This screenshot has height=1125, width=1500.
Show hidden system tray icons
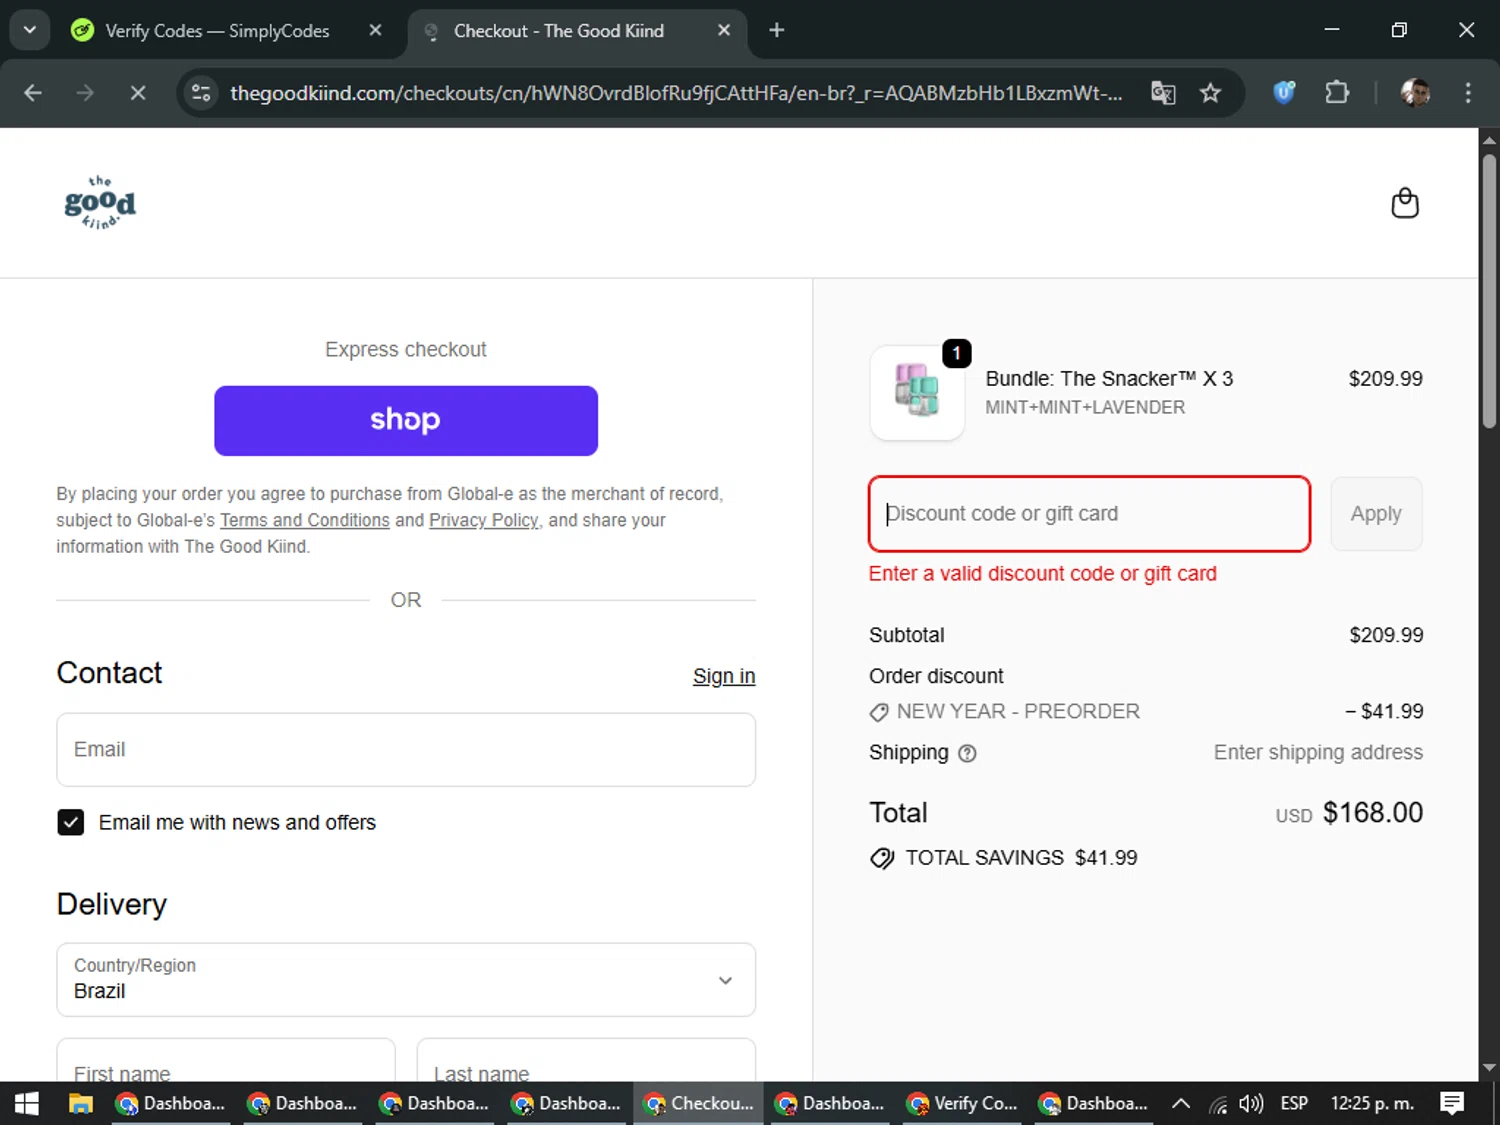[1181, 1103]
